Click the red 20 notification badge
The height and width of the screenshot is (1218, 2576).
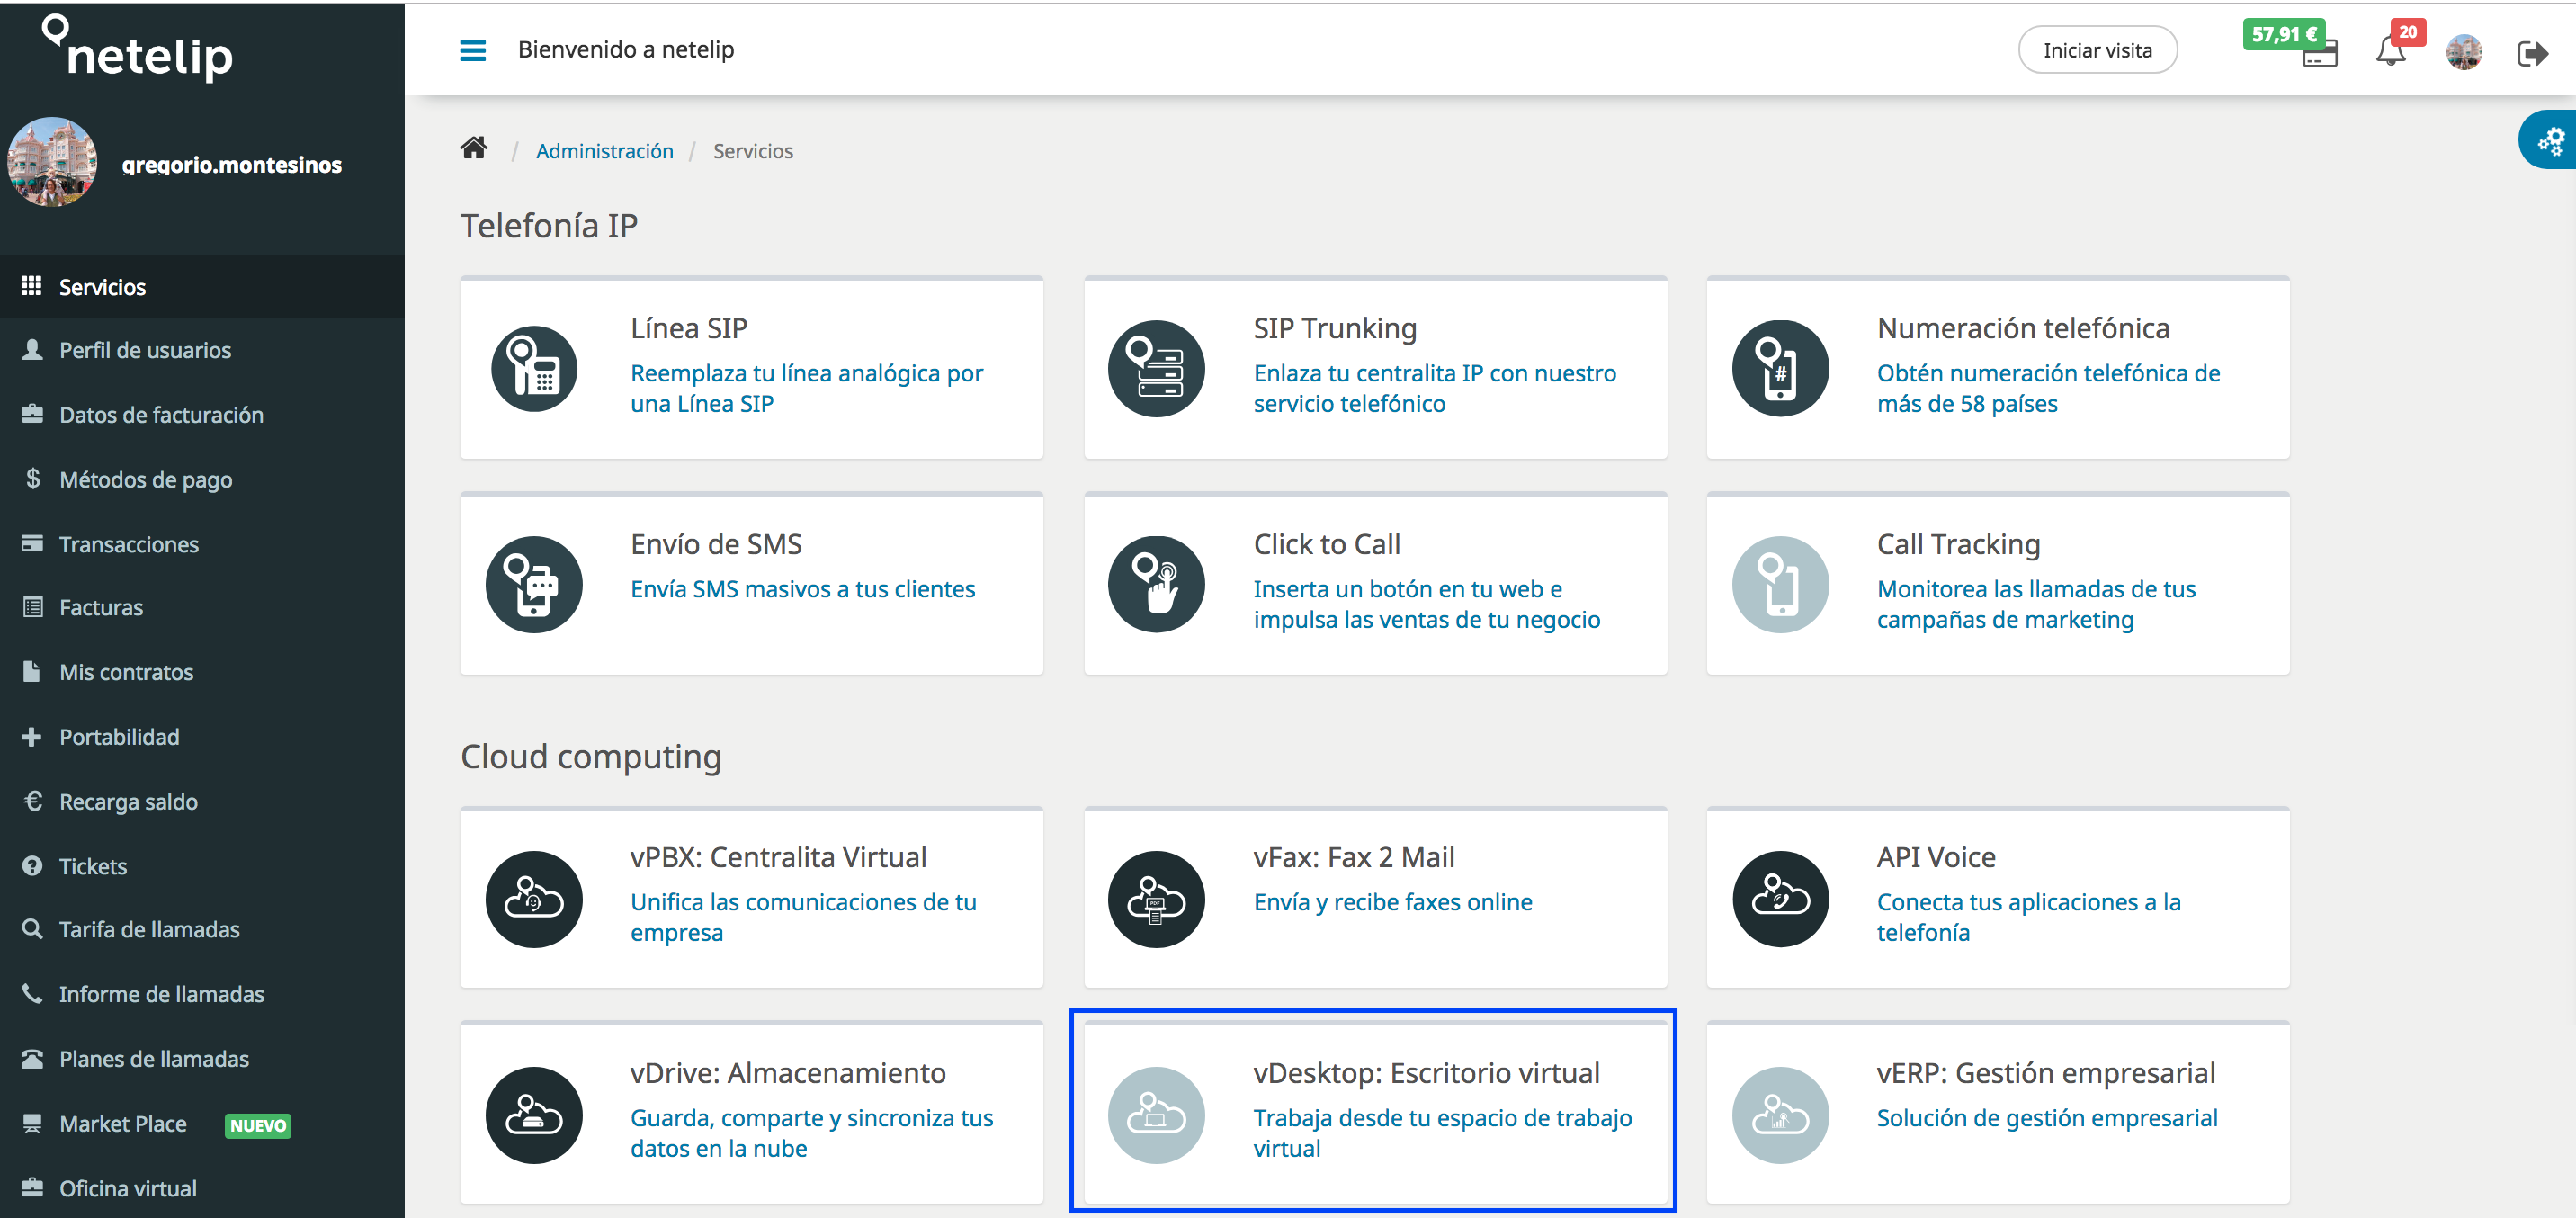2407,32
